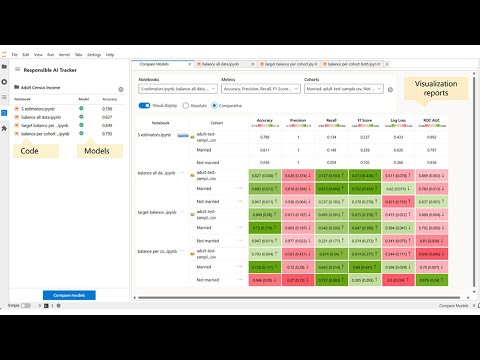Screen dimensions: 480x360
Task: Click the Log Loss column color gradient legend
Action: [x=399, y=126]
